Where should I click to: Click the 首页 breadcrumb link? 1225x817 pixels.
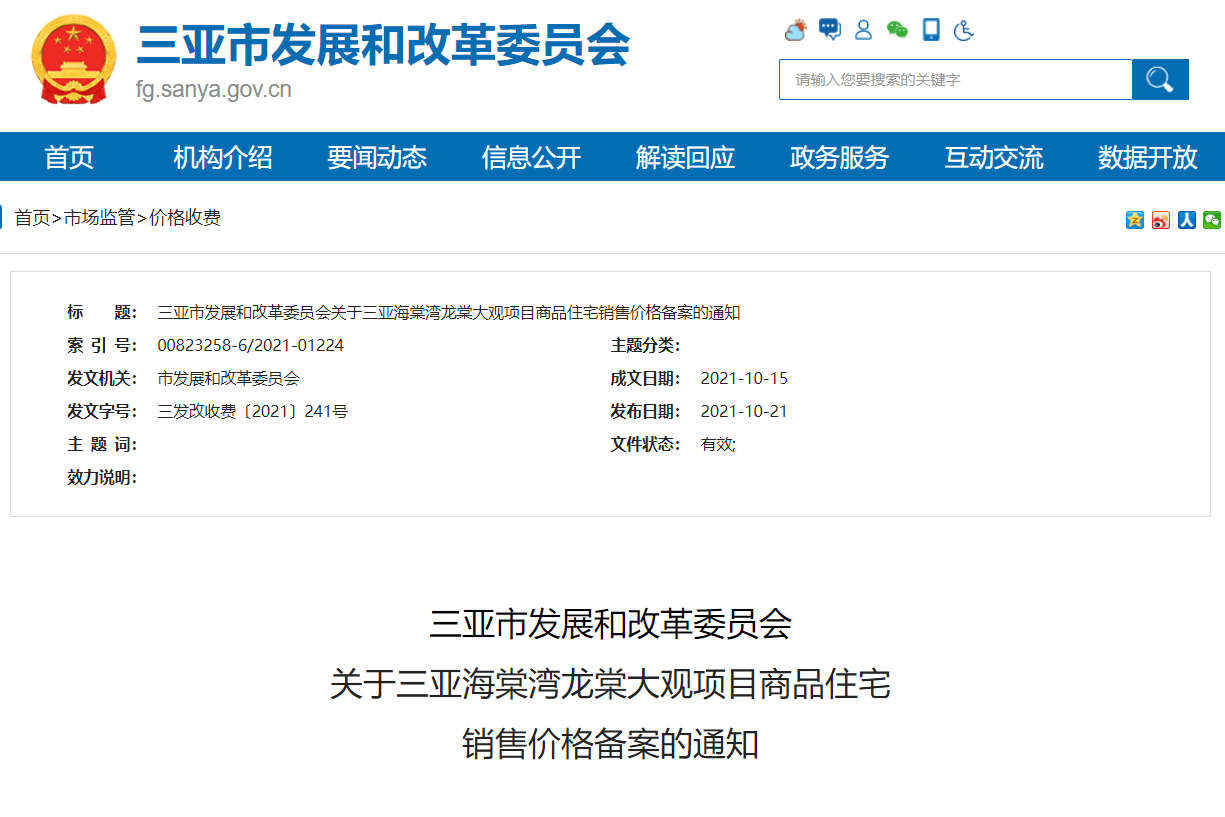[32, 218]
